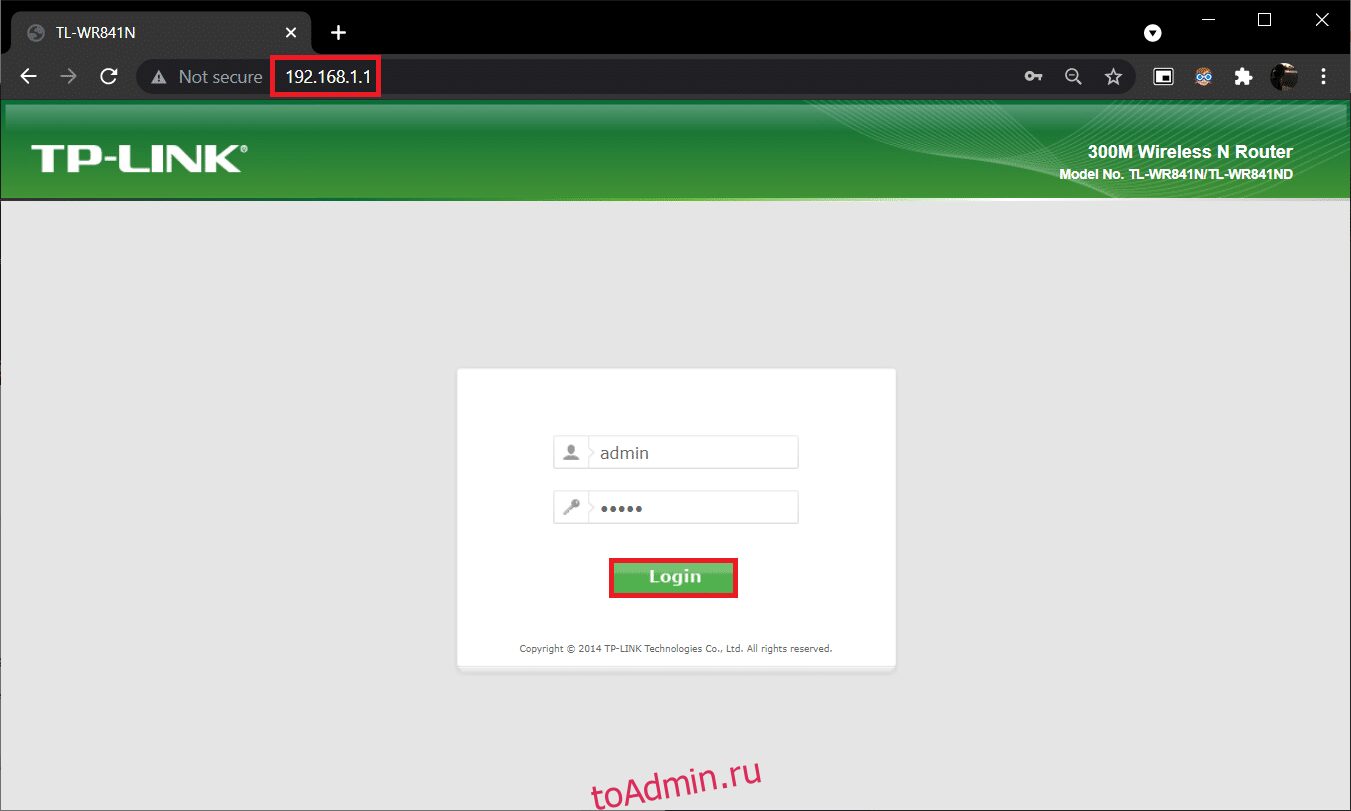Click the user silhouette icon beside username

(x=571, y=452)
